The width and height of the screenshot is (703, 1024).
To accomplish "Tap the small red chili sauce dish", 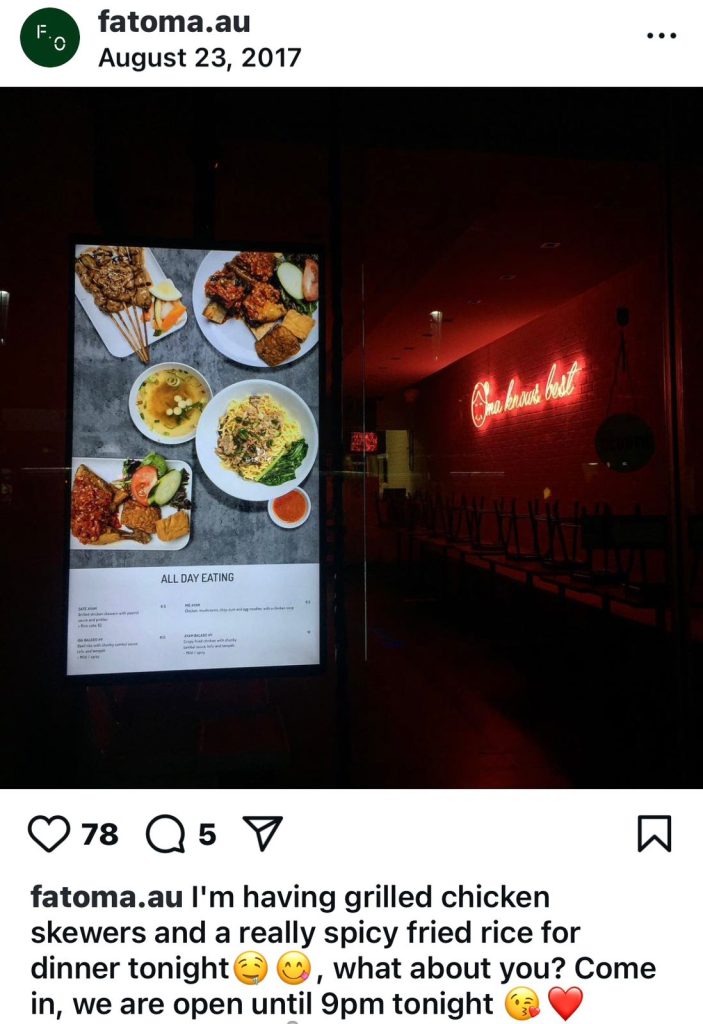I will 289,507.
